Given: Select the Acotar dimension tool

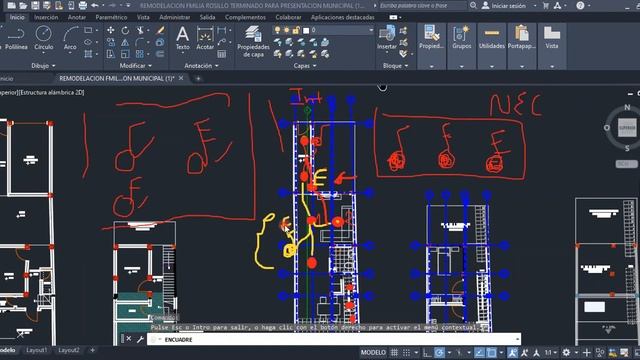Looking at the screenshot, I should coord(205,38).
